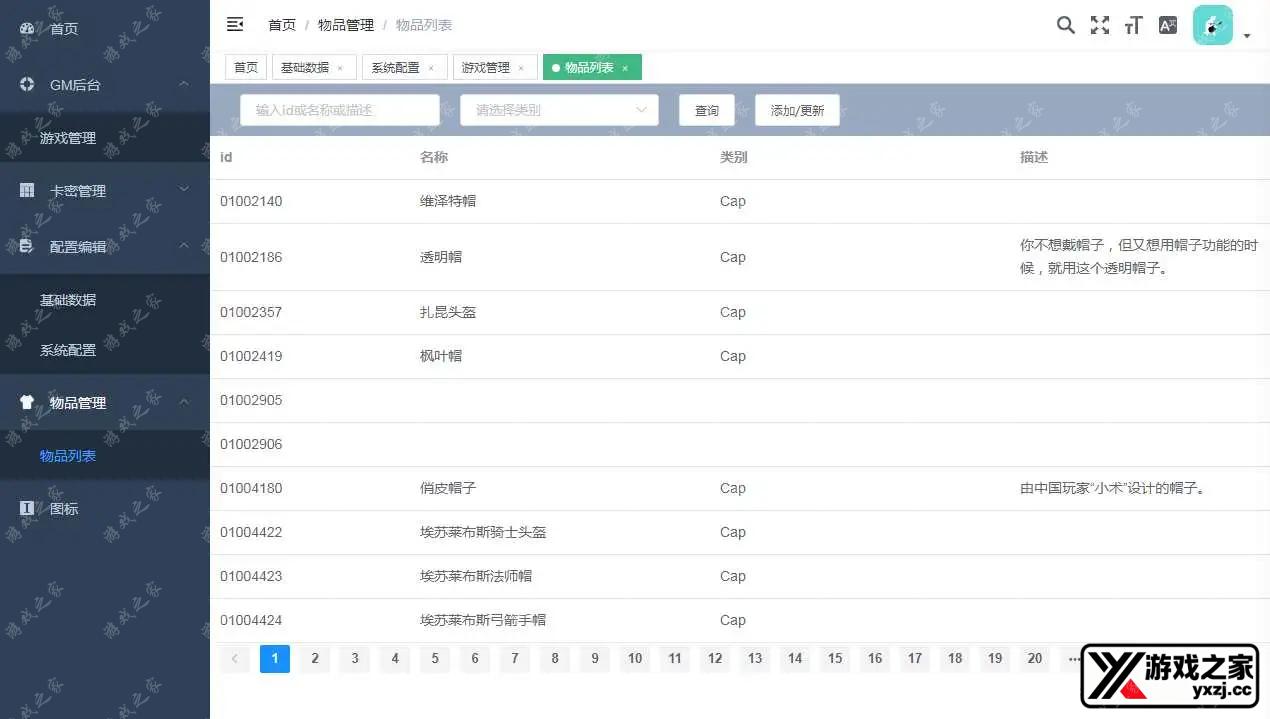Screen dimensions: 1270x719
Task: Open the header search icon
Action: [1066, 26]
